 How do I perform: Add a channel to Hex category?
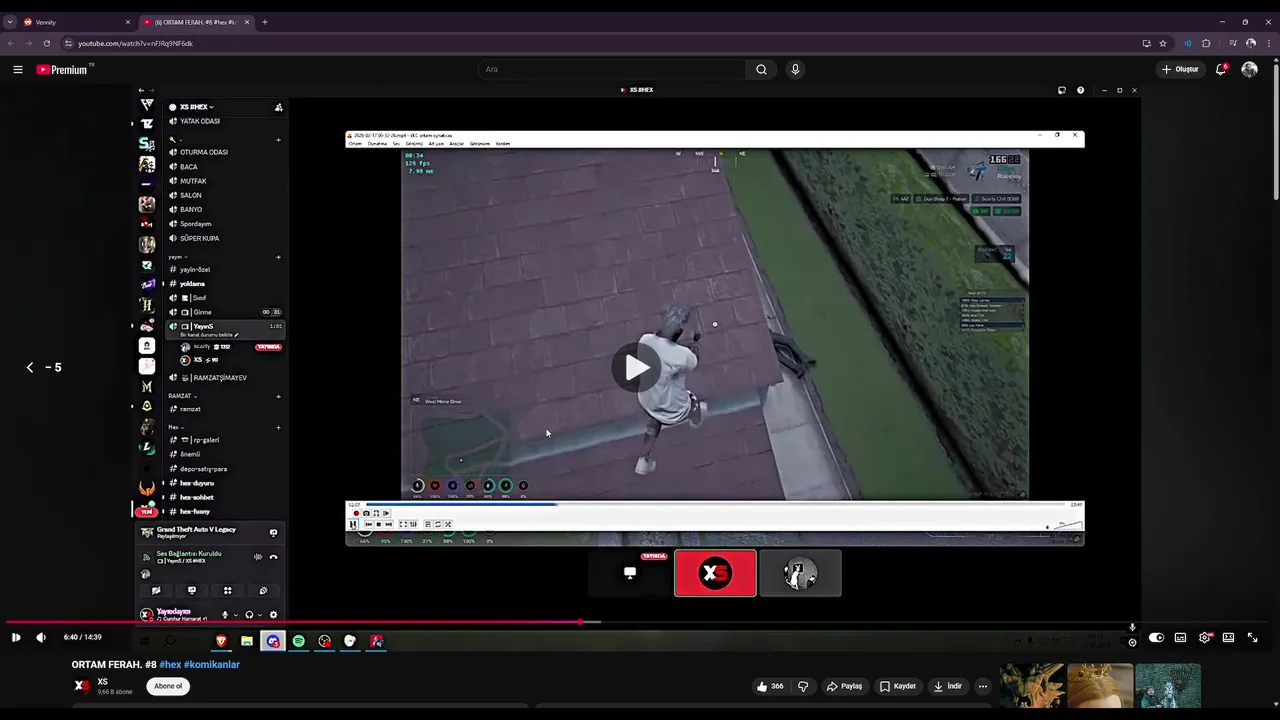click(279, 427)
